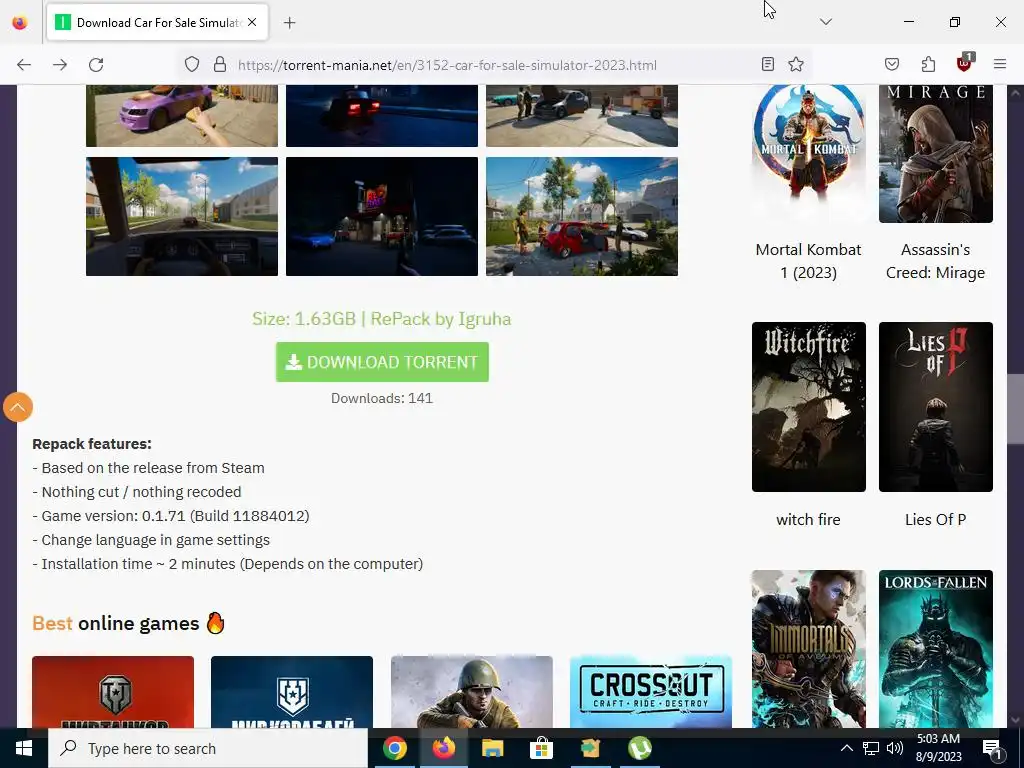Viewport: 1024px width, 768px height.
Task: Click the Windows Start button
Action: pyautogui.click(x=24, y=748)
